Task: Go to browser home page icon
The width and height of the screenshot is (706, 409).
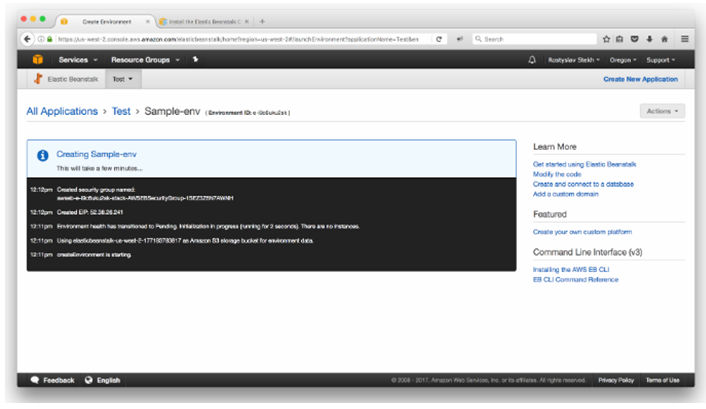Action: 664,39
